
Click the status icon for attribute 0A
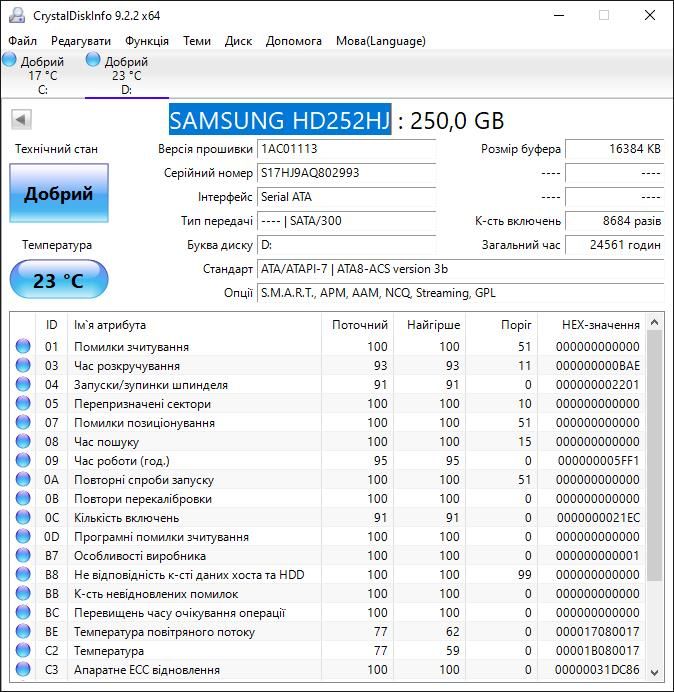click(x=23, y=479)
